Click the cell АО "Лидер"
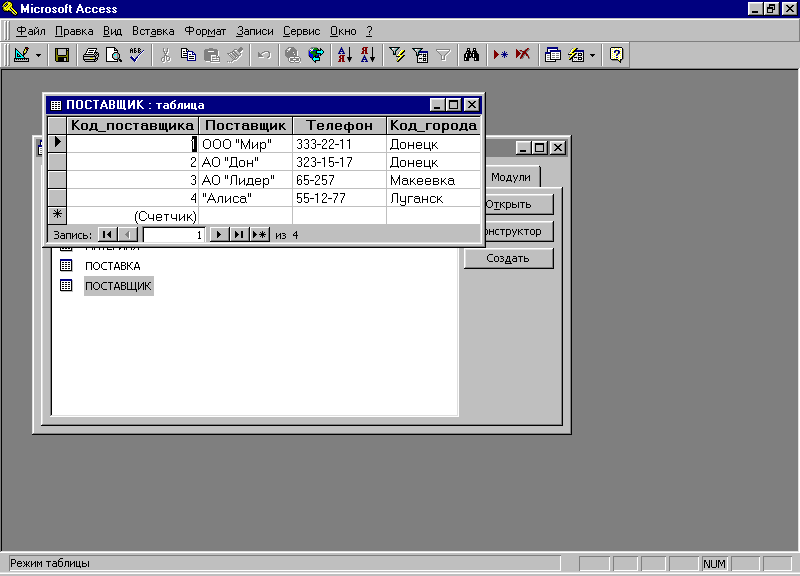The width and height of the screenshot is (800, 576). pos(245,180)
